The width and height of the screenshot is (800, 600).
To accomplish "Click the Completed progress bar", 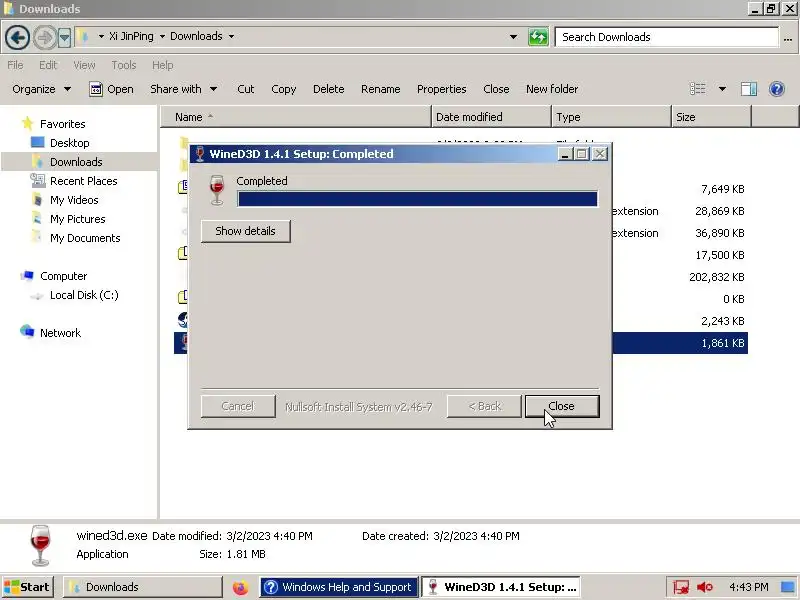I will [417, 199].
